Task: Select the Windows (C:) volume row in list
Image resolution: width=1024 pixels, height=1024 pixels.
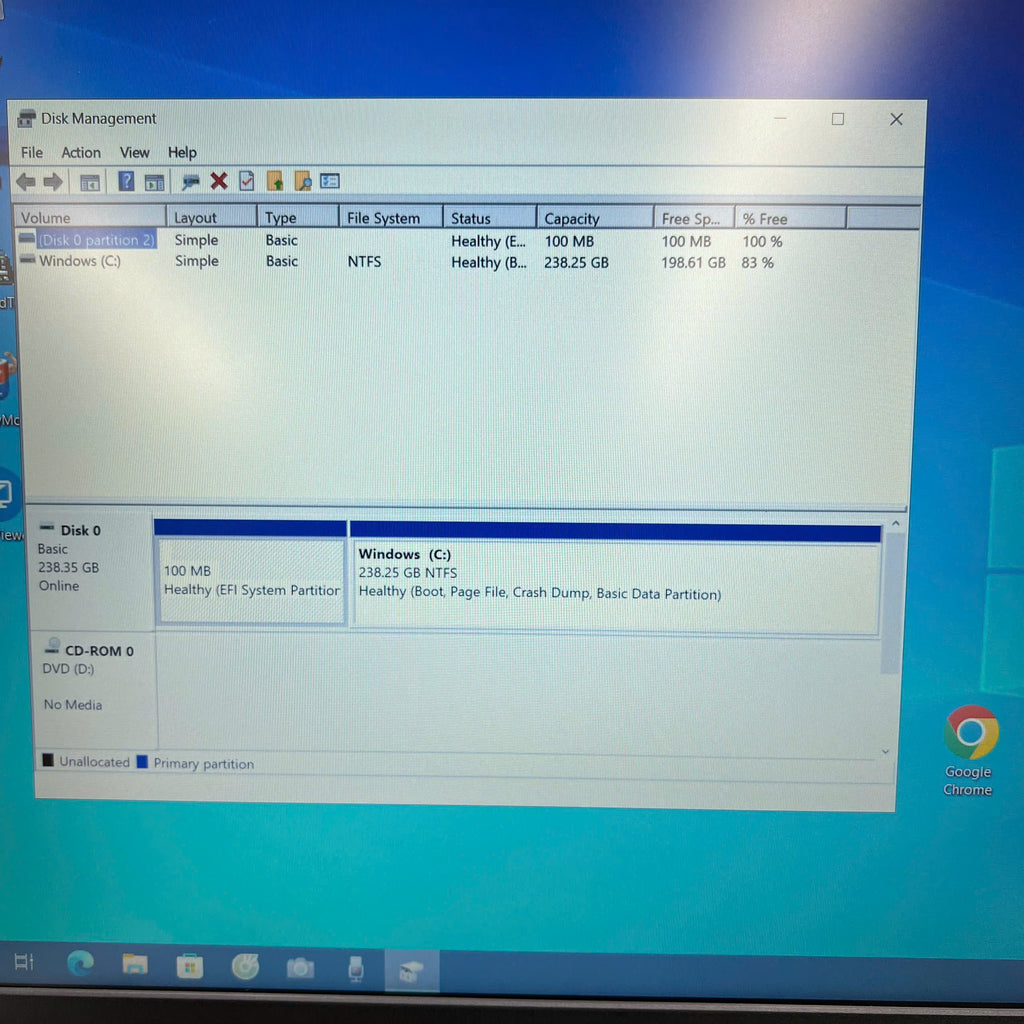Action: click(x=80, y=261)
